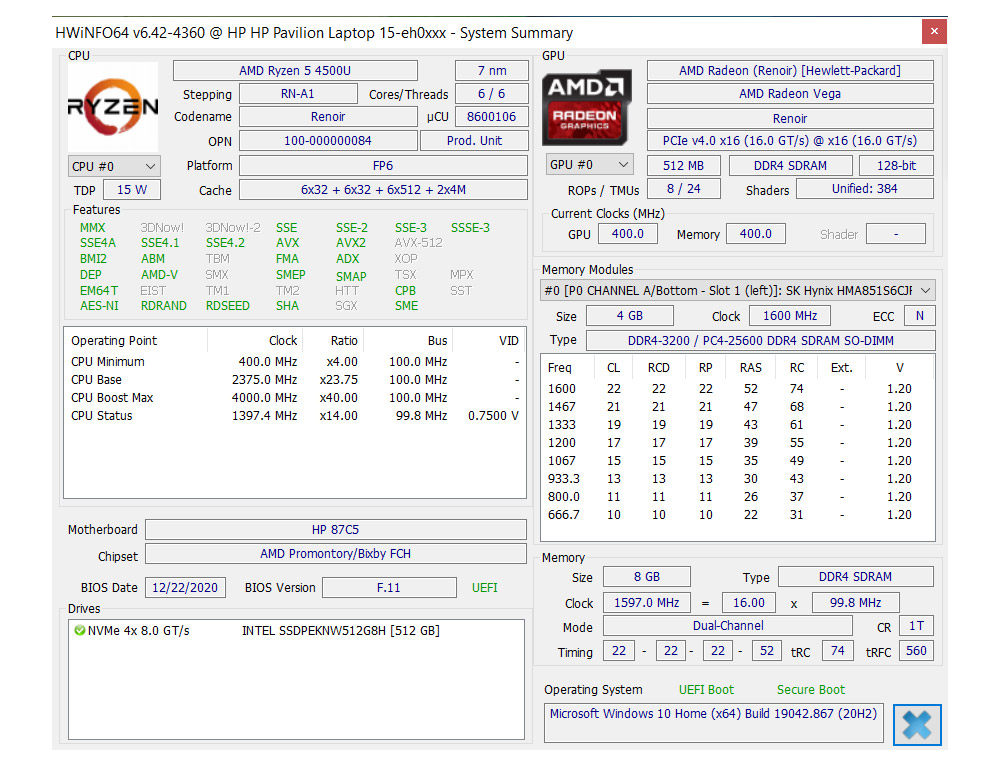The width and height of the screenshot is (1000, 772).
Task: Click the CR 1T value
Action: pyautogui.click(x=916, y=626)
